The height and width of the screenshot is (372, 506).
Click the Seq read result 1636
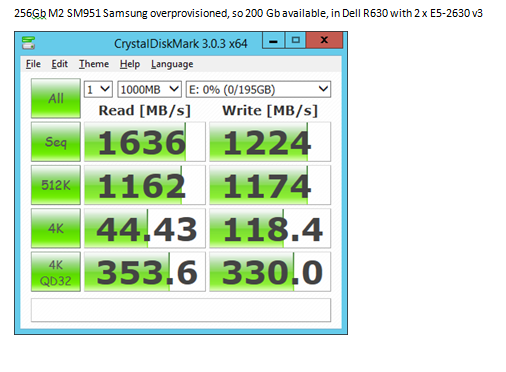pyautogui.click(x=145, y=142)
